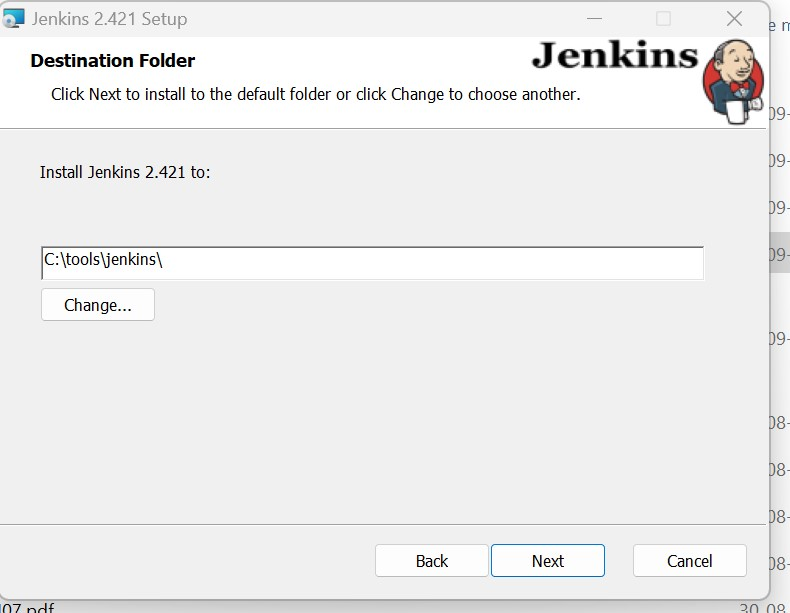Click the background column header at top right
The height and width of the screenshot is (613, 790).
(780, 25)
